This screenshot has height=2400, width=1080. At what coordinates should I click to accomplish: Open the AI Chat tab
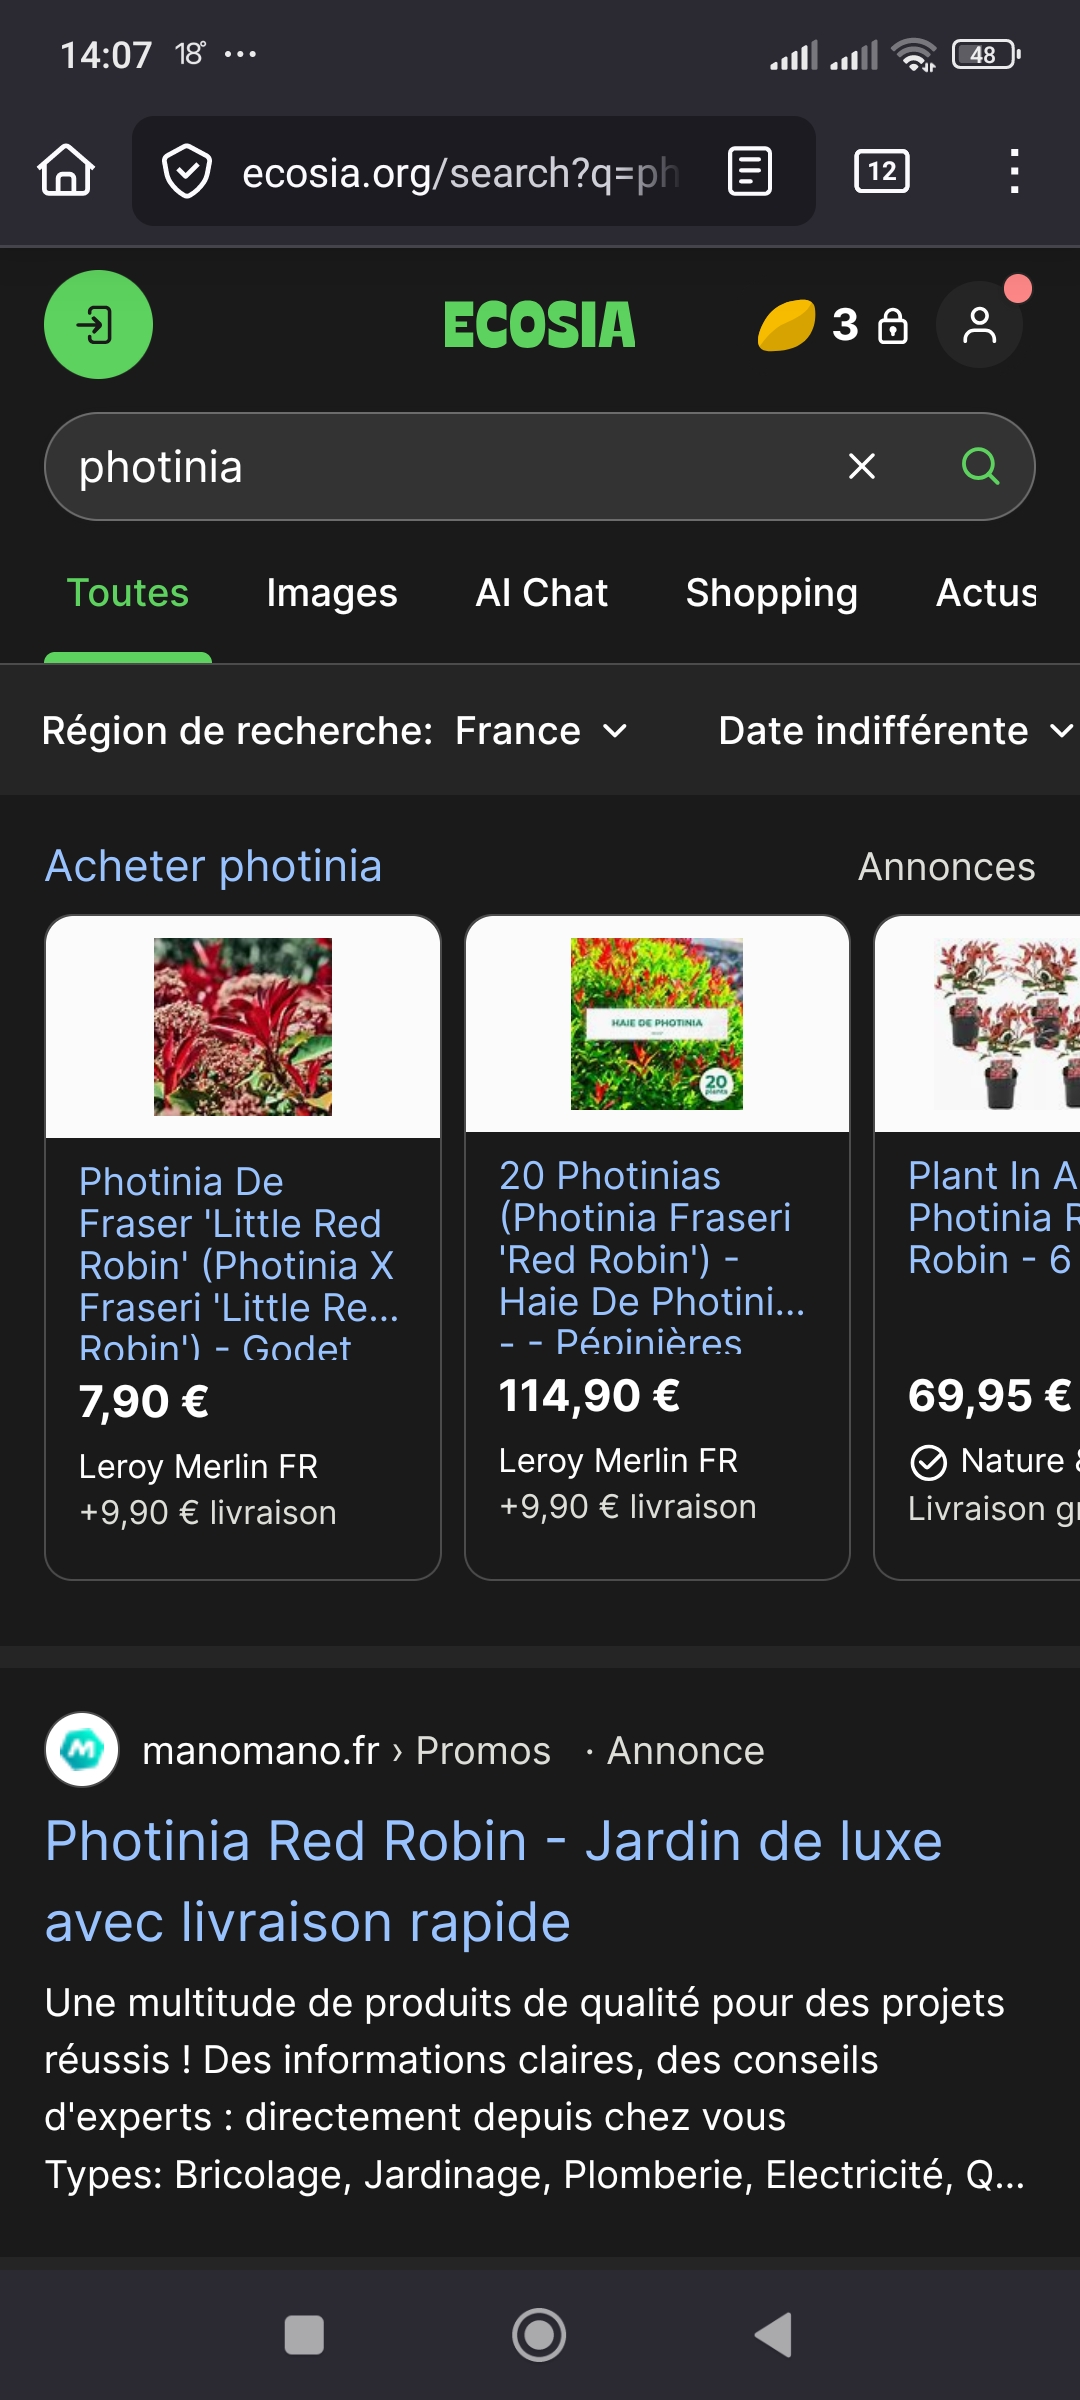541,593
